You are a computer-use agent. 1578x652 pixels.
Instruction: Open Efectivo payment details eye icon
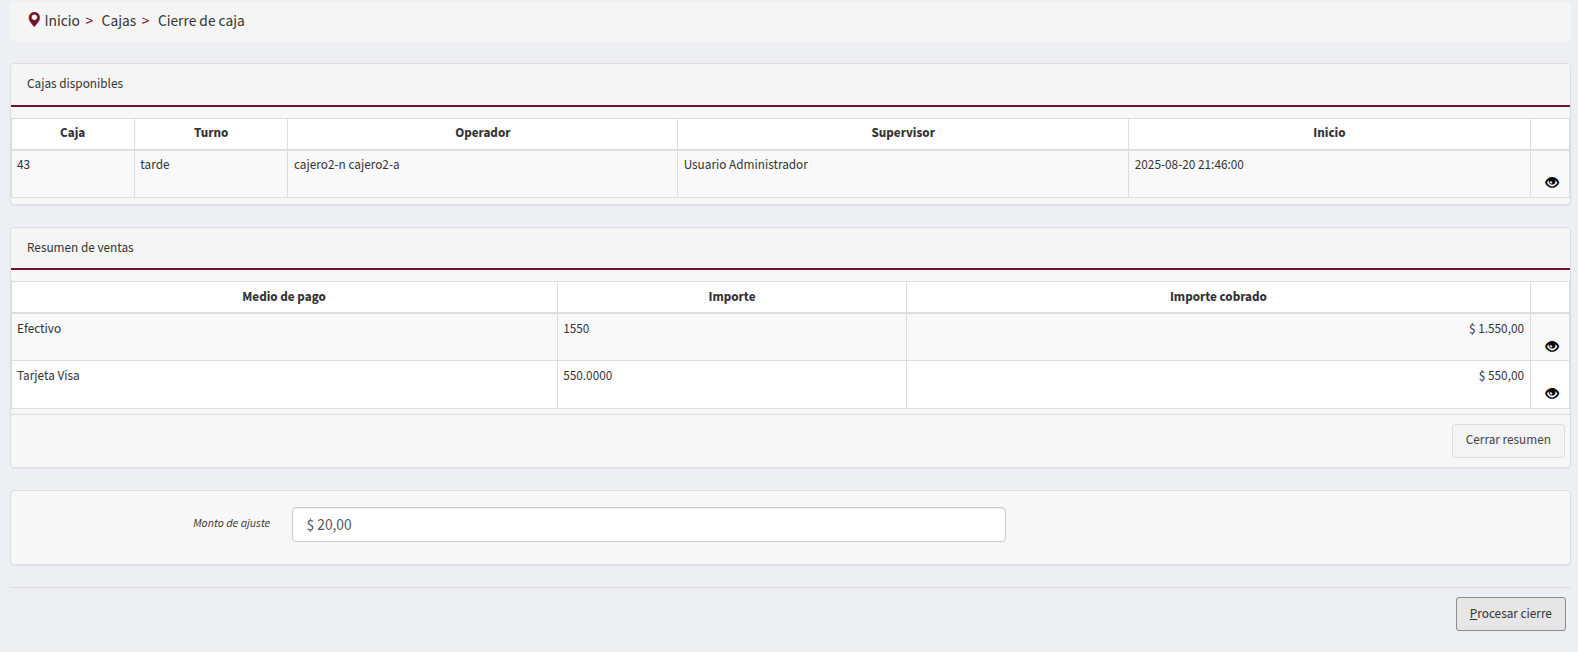point(1551,346)
